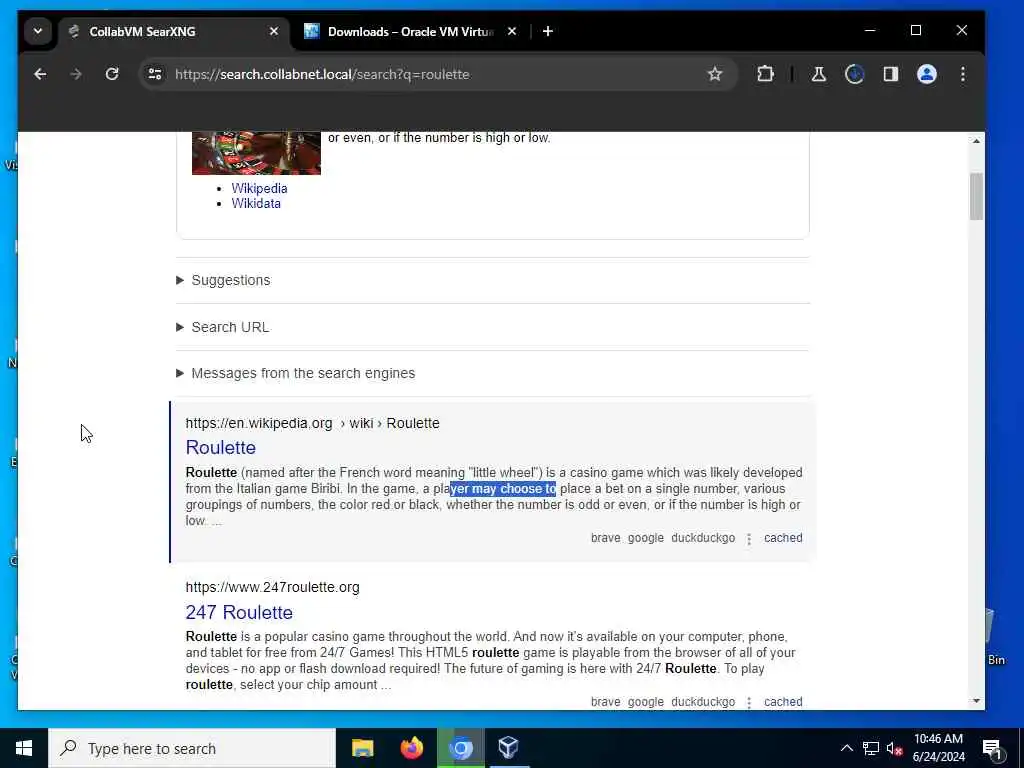The height and width of the screenshot is (768, 1024).
Task: Open more options dots on 247 Roulette result
Action: pyautogui.click(x=749, y=702)
